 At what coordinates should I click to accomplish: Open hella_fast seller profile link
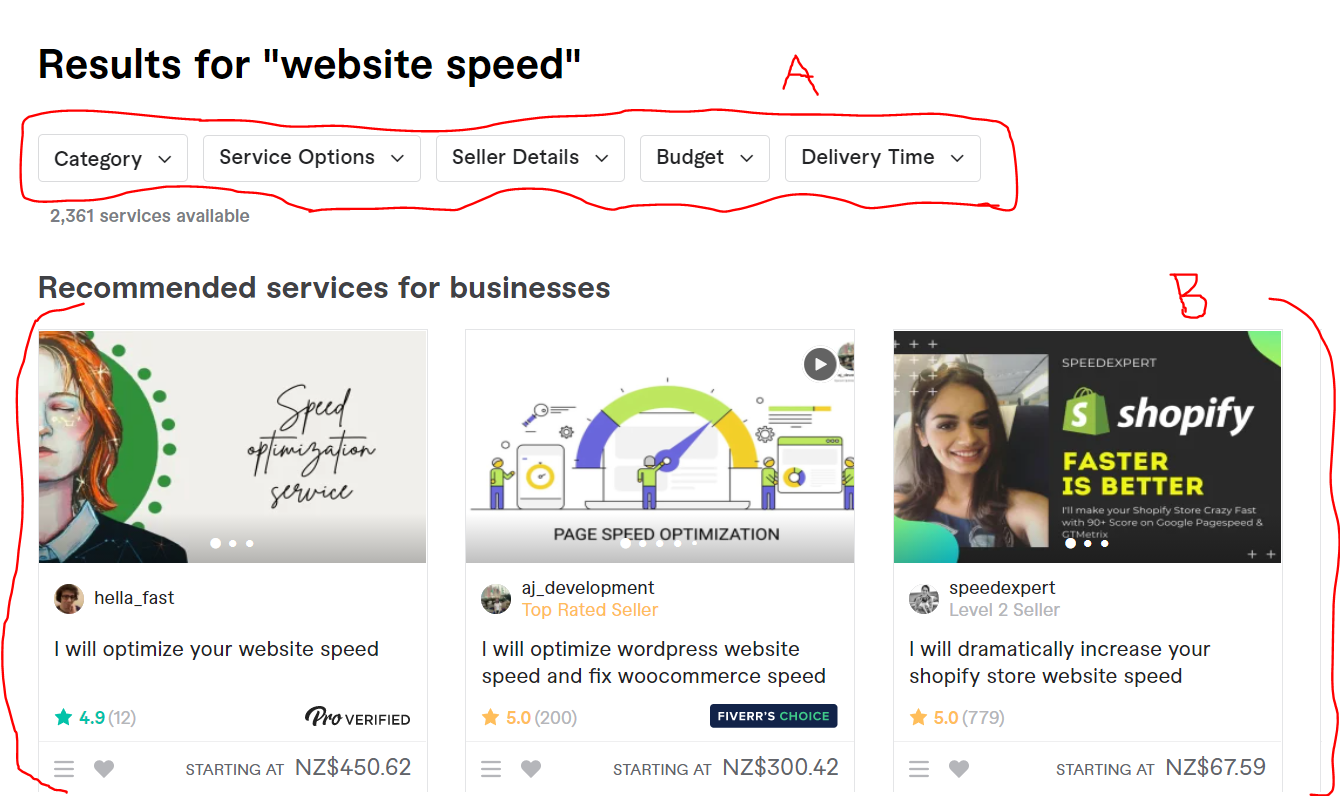[x=134, y=598]
